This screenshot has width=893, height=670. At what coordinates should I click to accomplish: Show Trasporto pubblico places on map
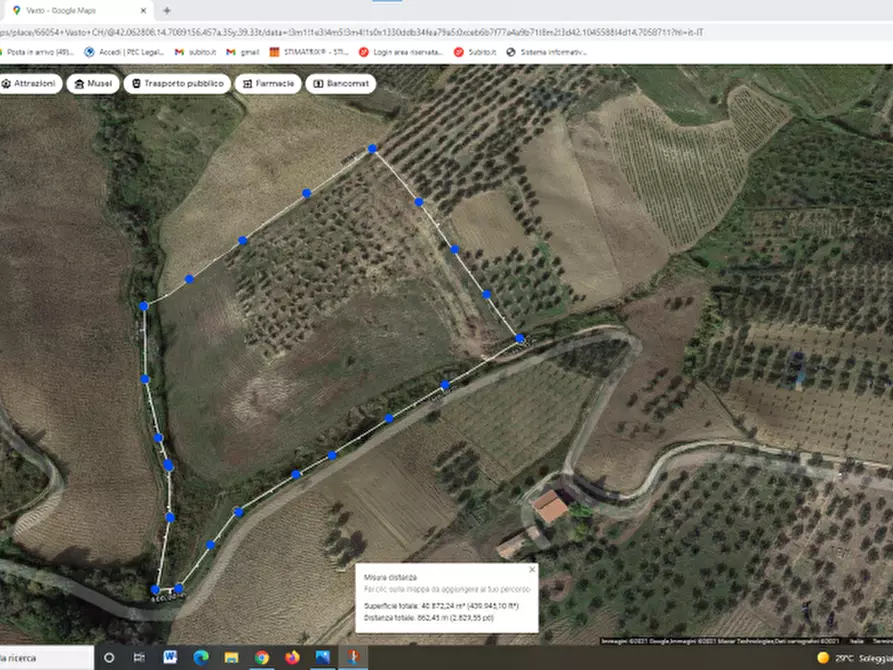click(x=178, y=84)
